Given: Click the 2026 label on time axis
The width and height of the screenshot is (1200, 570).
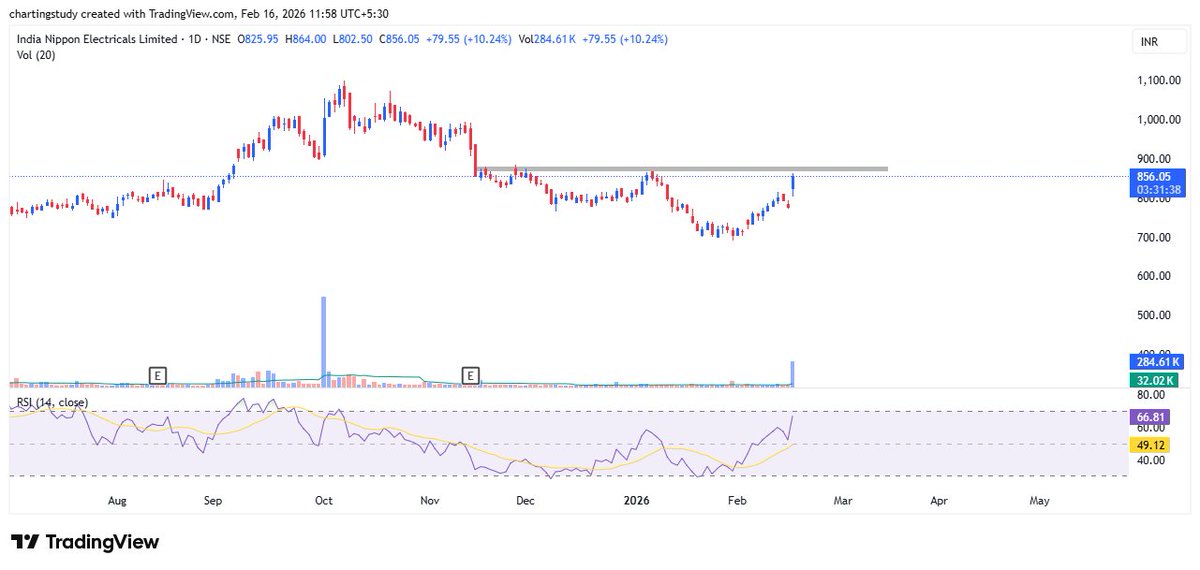Looking at the screenshot, I should coord(637,500).
